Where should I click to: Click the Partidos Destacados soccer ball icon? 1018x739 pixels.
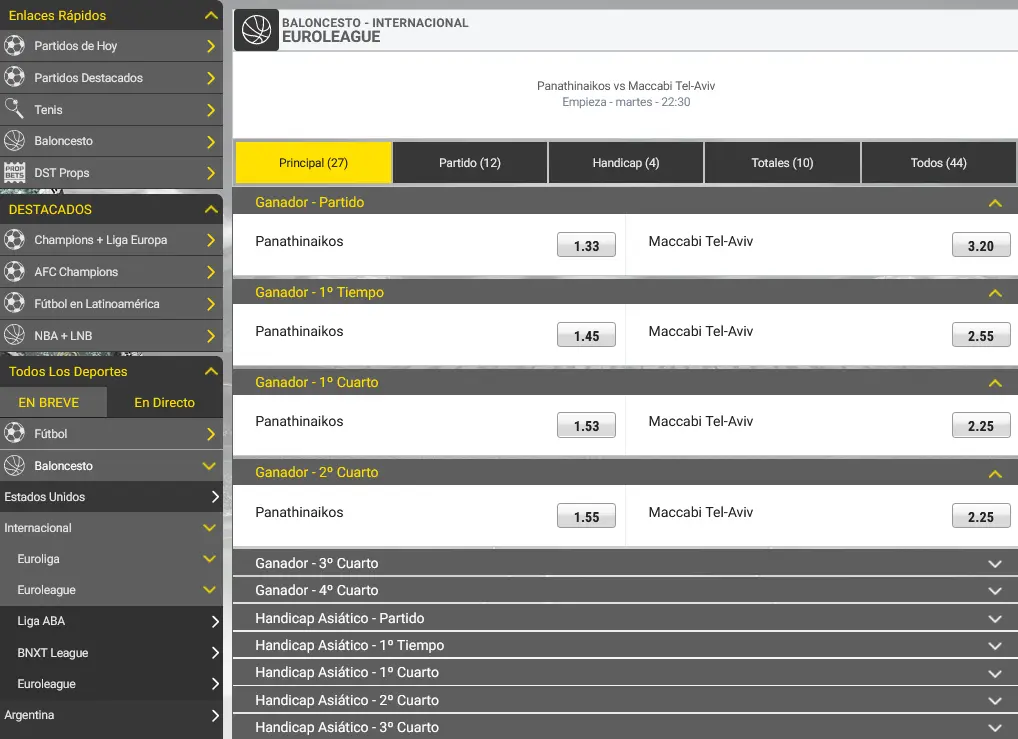coord(14,77)
